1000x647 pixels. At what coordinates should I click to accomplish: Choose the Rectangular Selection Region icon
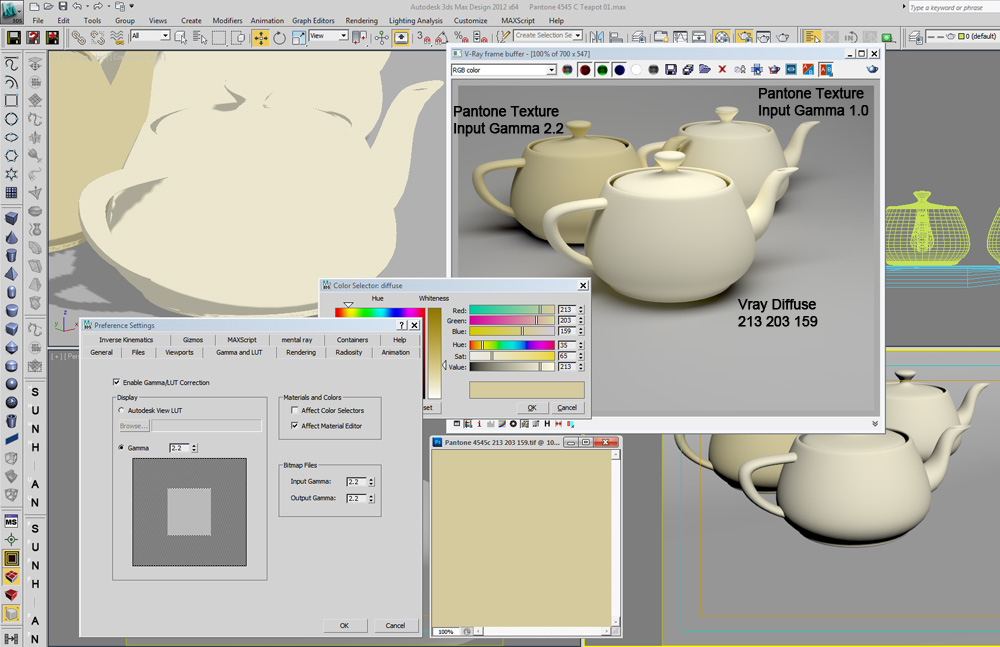pyautogui.click(x=219, y=38)
